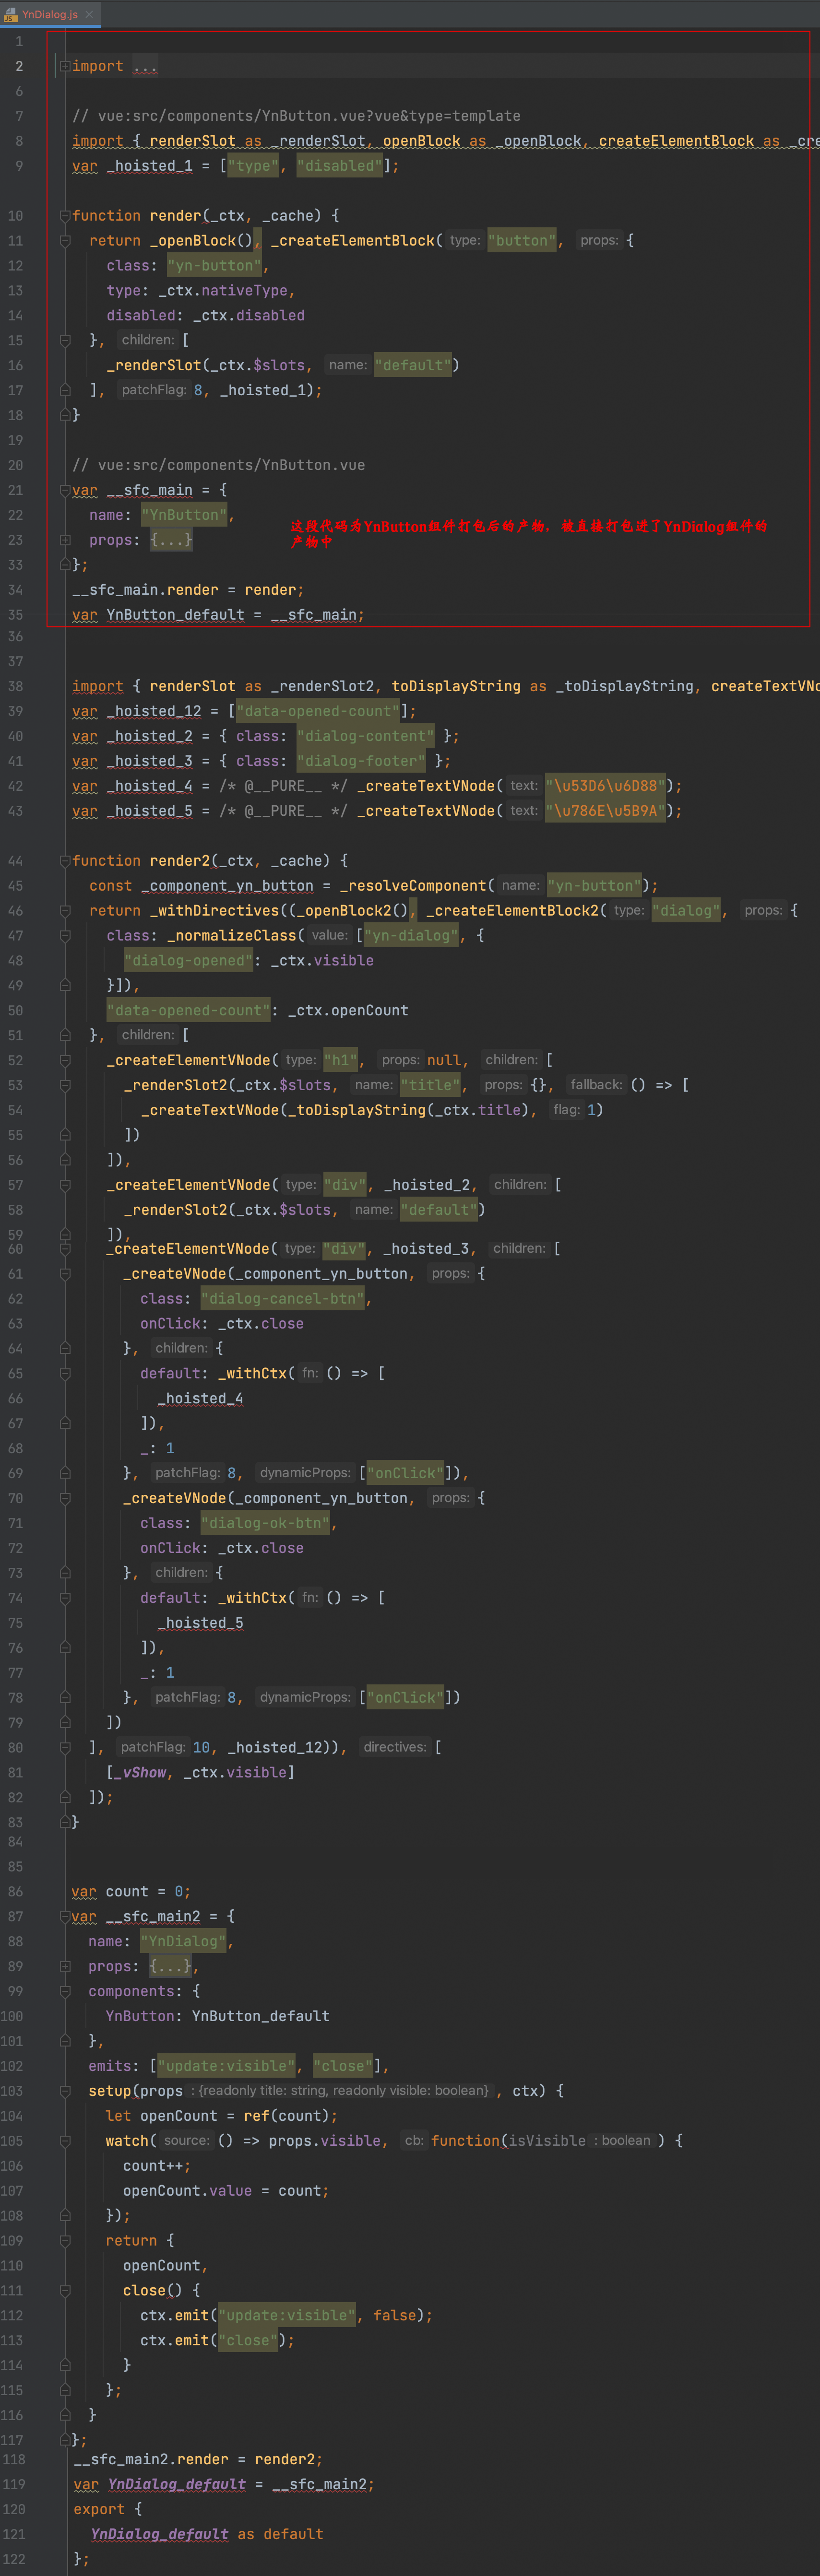Collapse var __sfc_main object at line 21
The image size is (820, 2576).
click(x=65, y=490)
